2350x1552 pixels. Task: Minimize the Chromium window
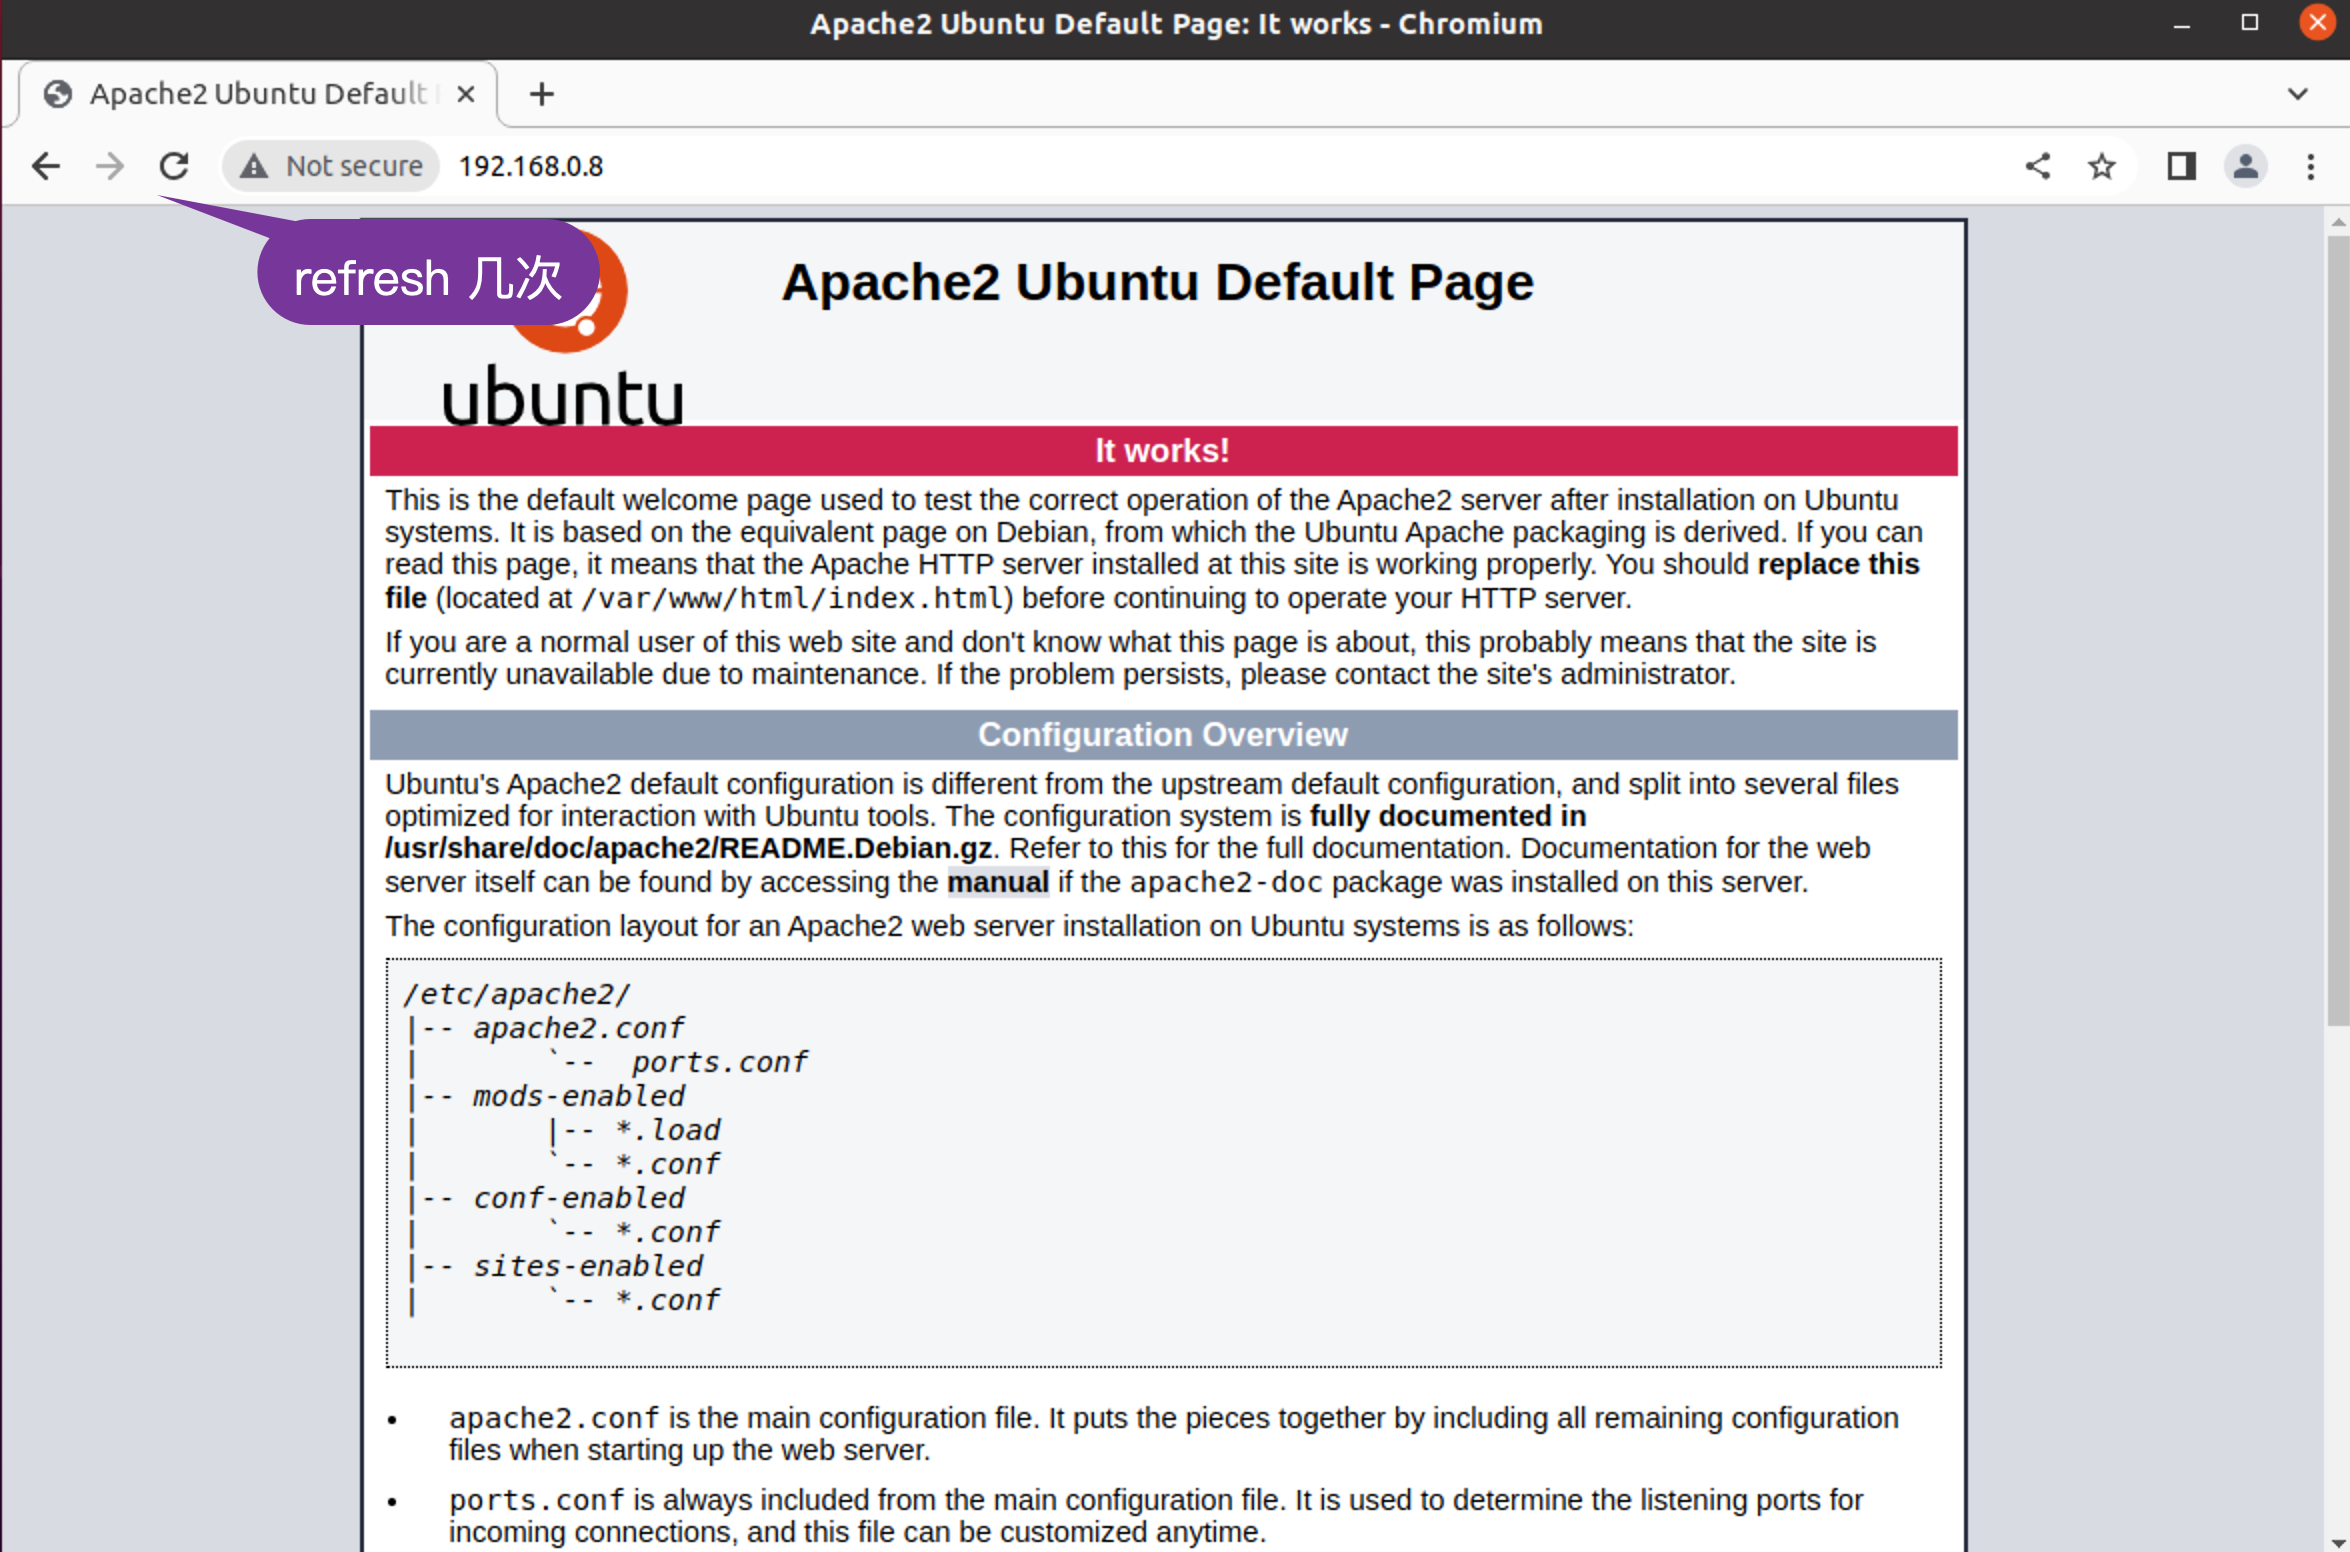[2182, 23]
